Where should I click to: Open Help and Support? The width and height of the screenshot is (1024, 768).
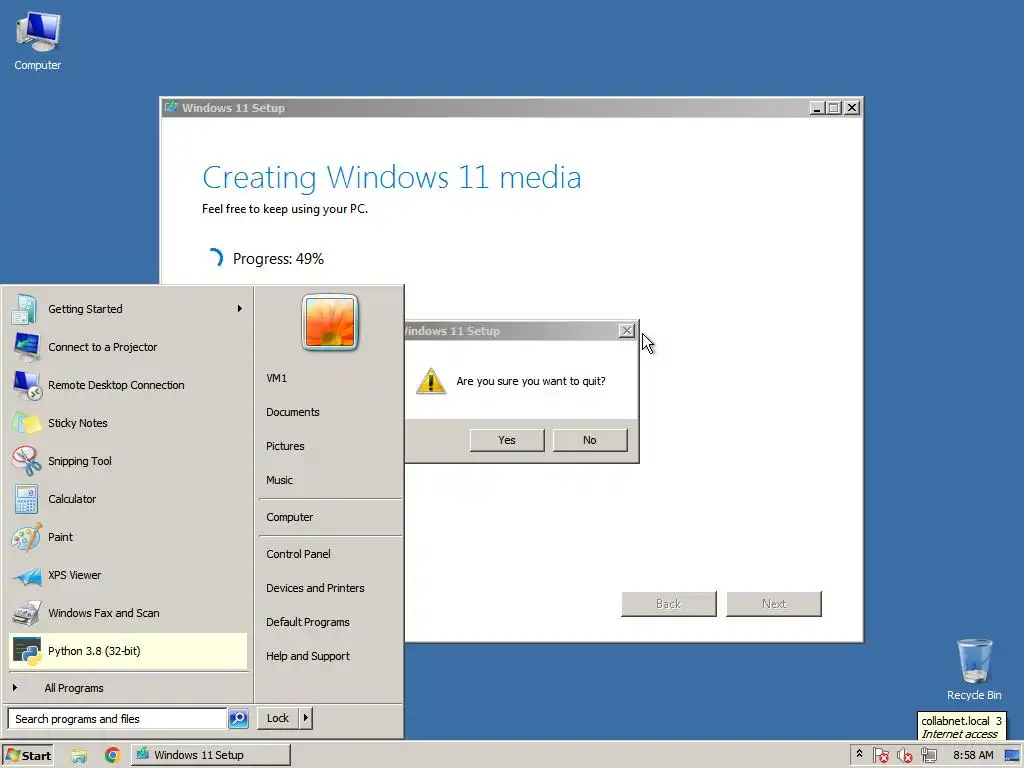tap(308, 656)
